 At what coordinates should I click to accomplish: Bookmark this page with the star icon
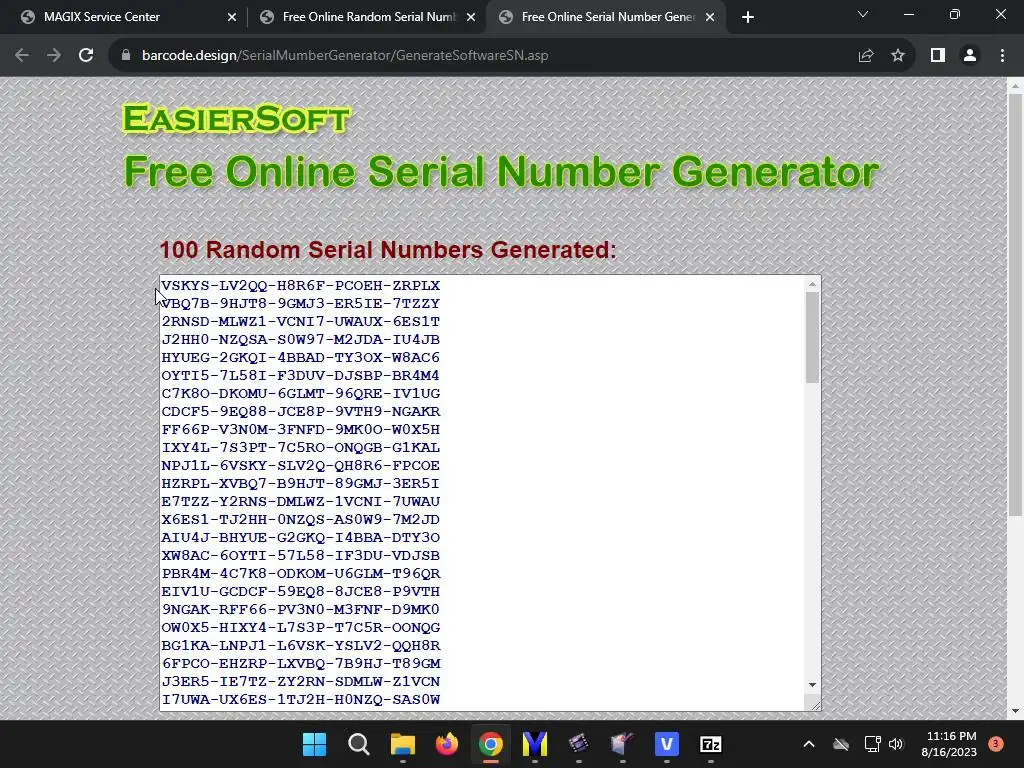[x=898, y=56]
